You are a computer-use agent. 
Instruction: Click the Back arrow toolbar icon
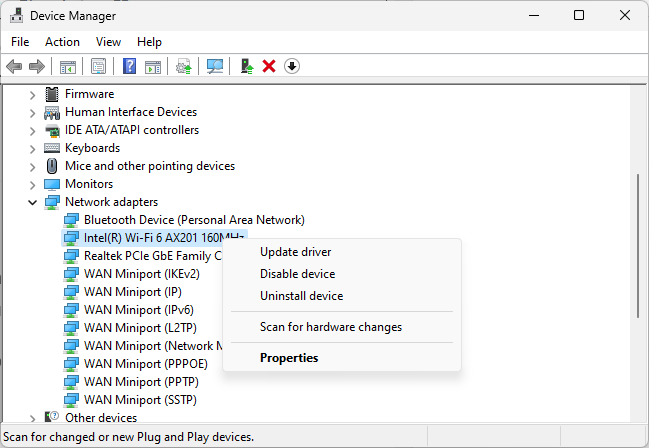tap(14, 66)
